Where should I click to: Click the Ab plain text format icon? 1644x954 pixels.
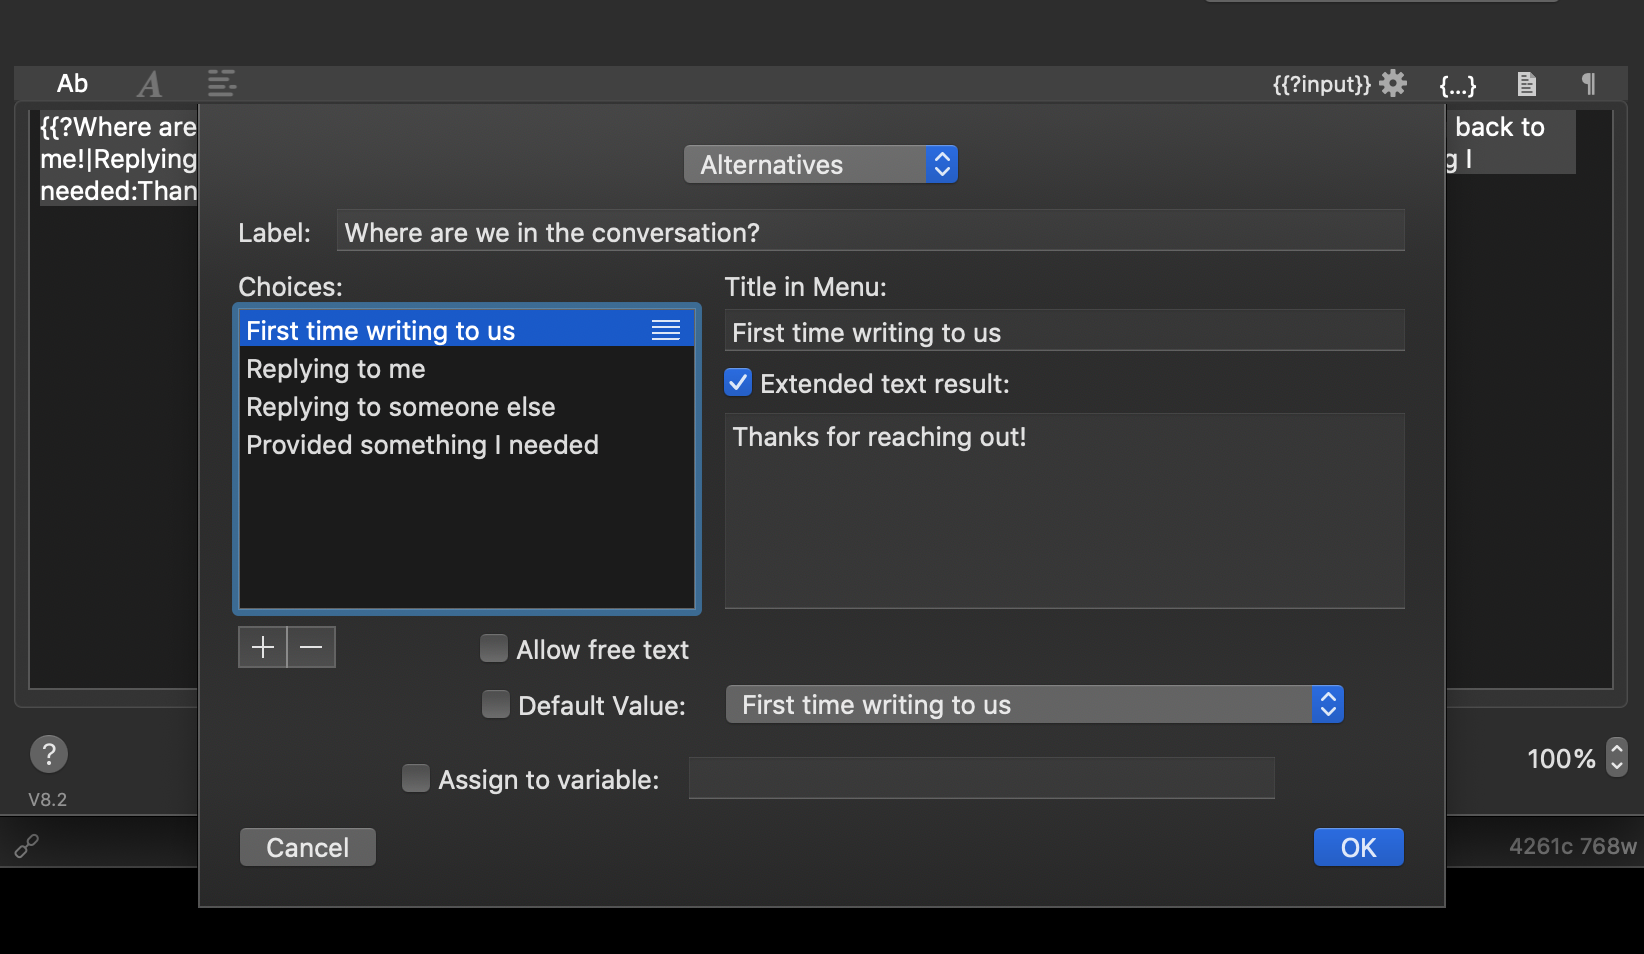pyautogui.click(x=72, y=84)
